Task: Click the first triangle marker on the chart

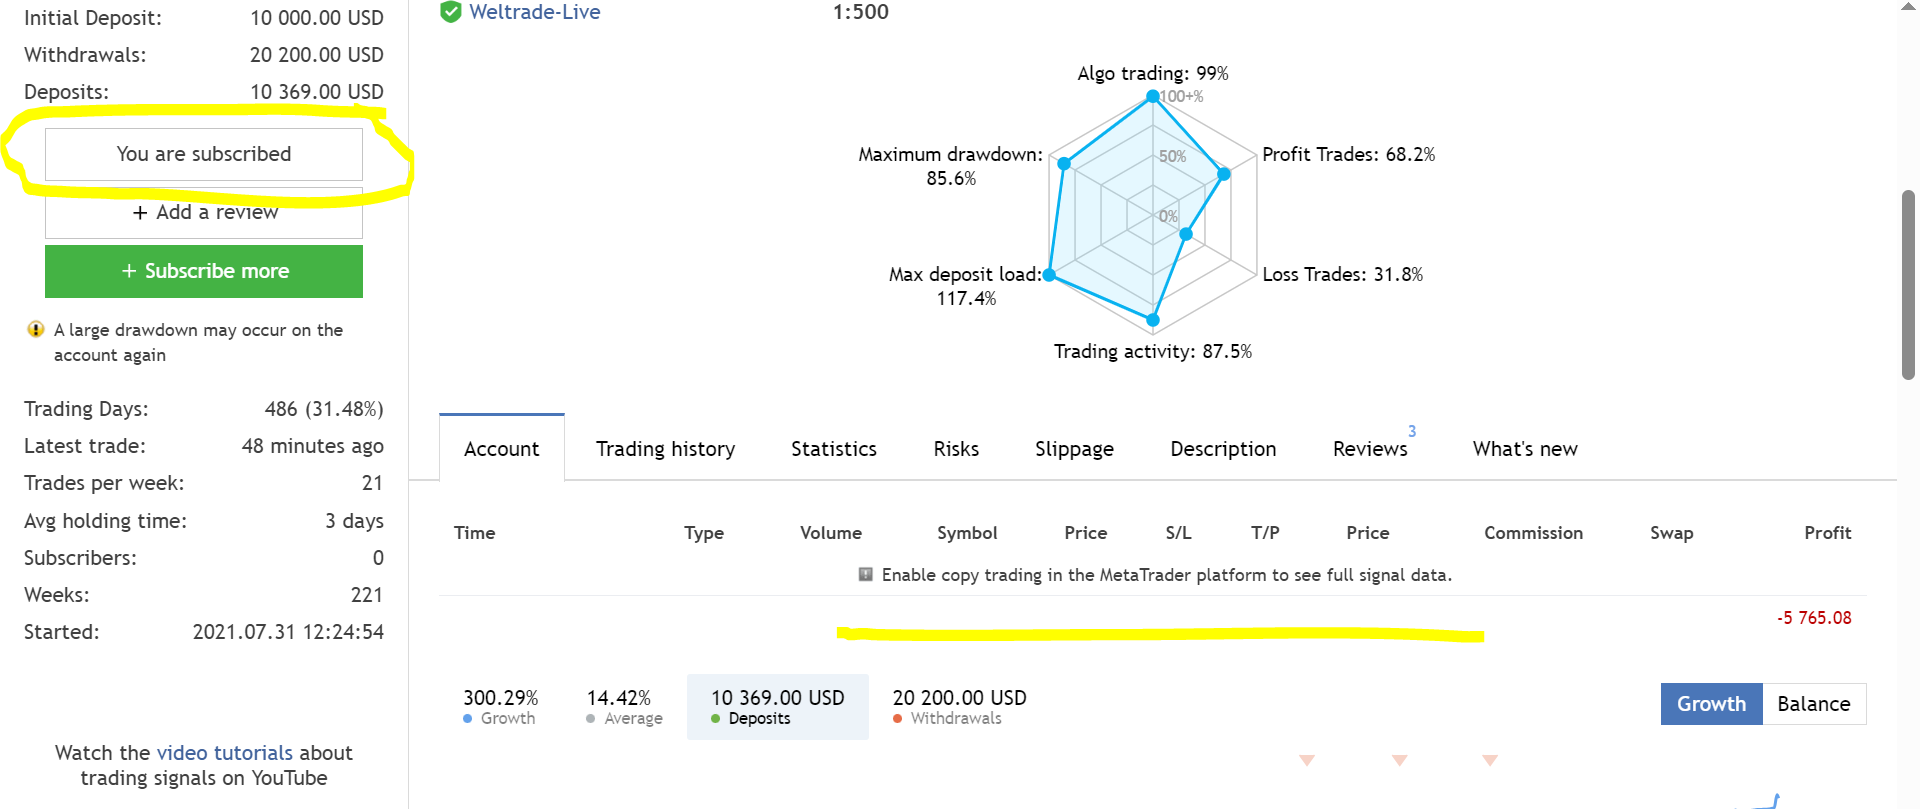Action: click(x=1306, y=761)
